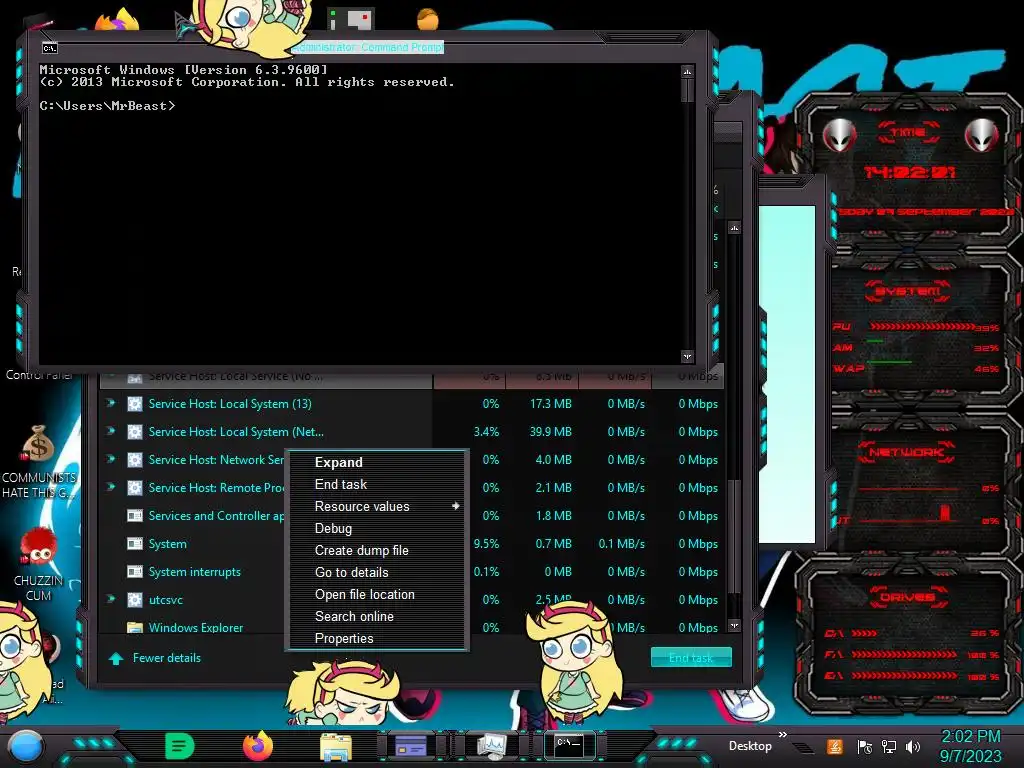Open Command Prompt window system menu icon
The height and width of the screenshot is (768, 1024).
tap(50, 48)
